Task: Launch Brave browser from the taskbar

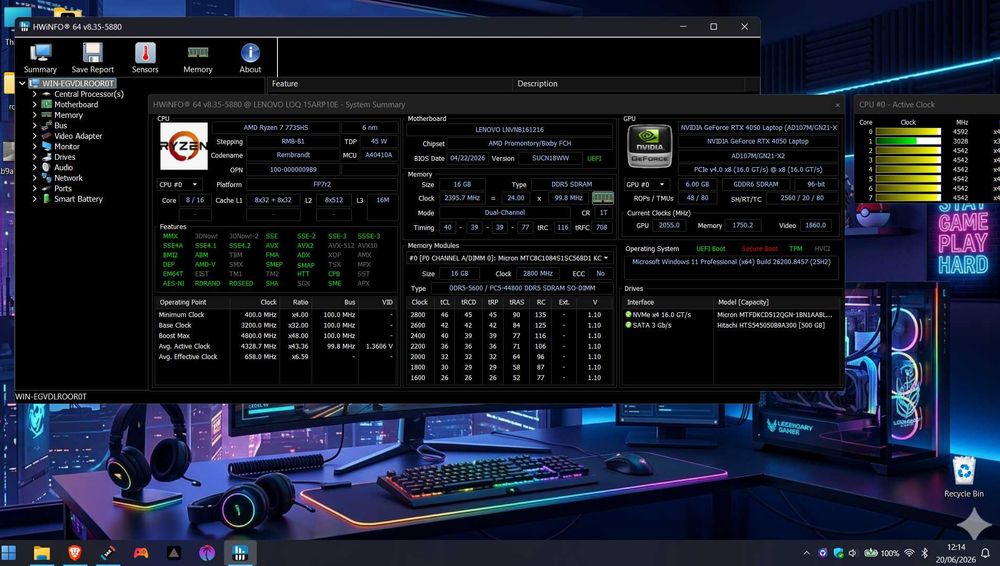Action: [75, 553]
